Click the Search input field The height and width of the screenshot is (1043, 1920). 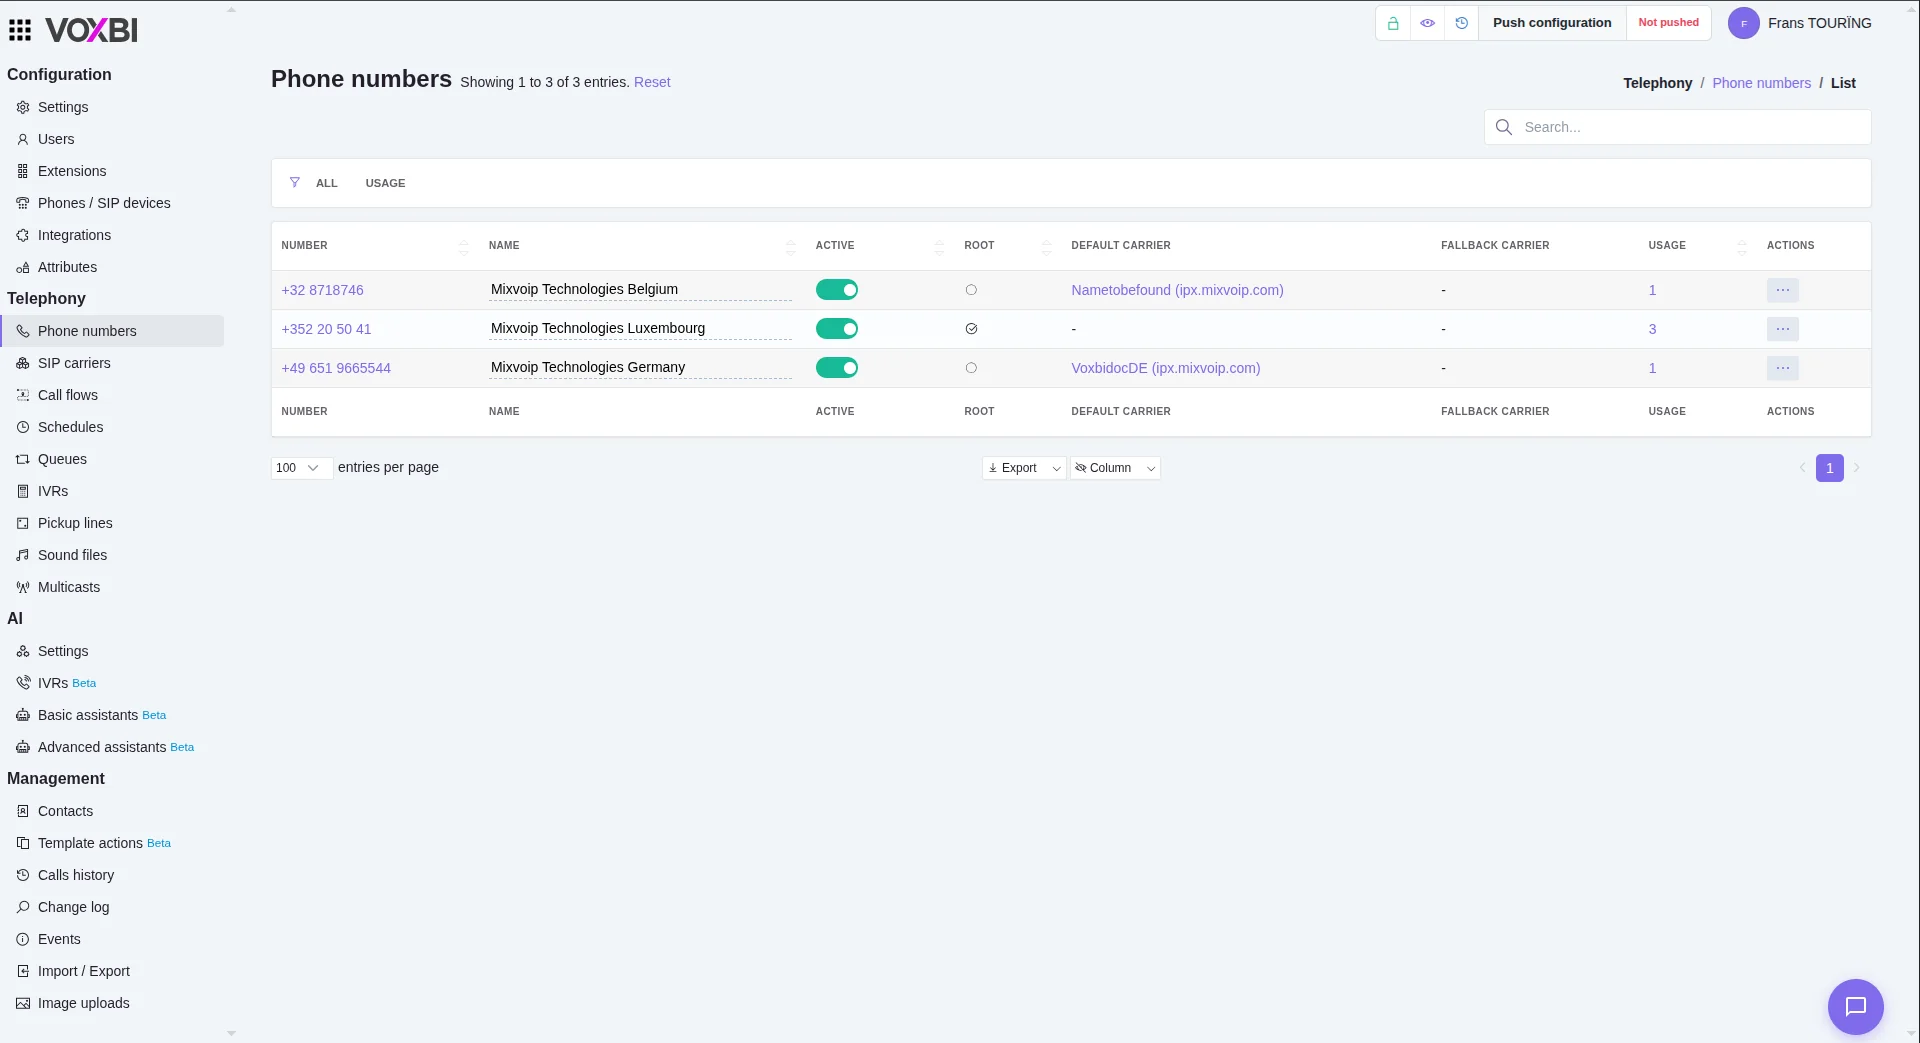coord(1677,127)
